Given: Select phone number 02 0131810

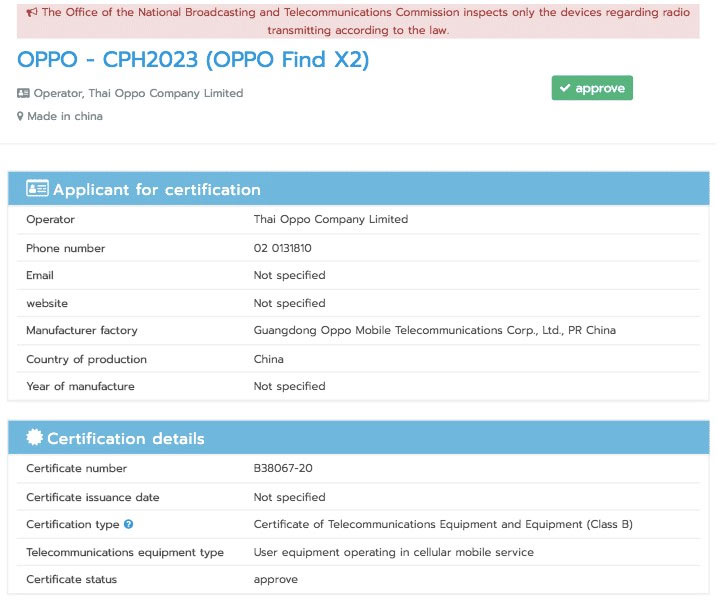Looking at the screenshot, I should pos(282,248).
